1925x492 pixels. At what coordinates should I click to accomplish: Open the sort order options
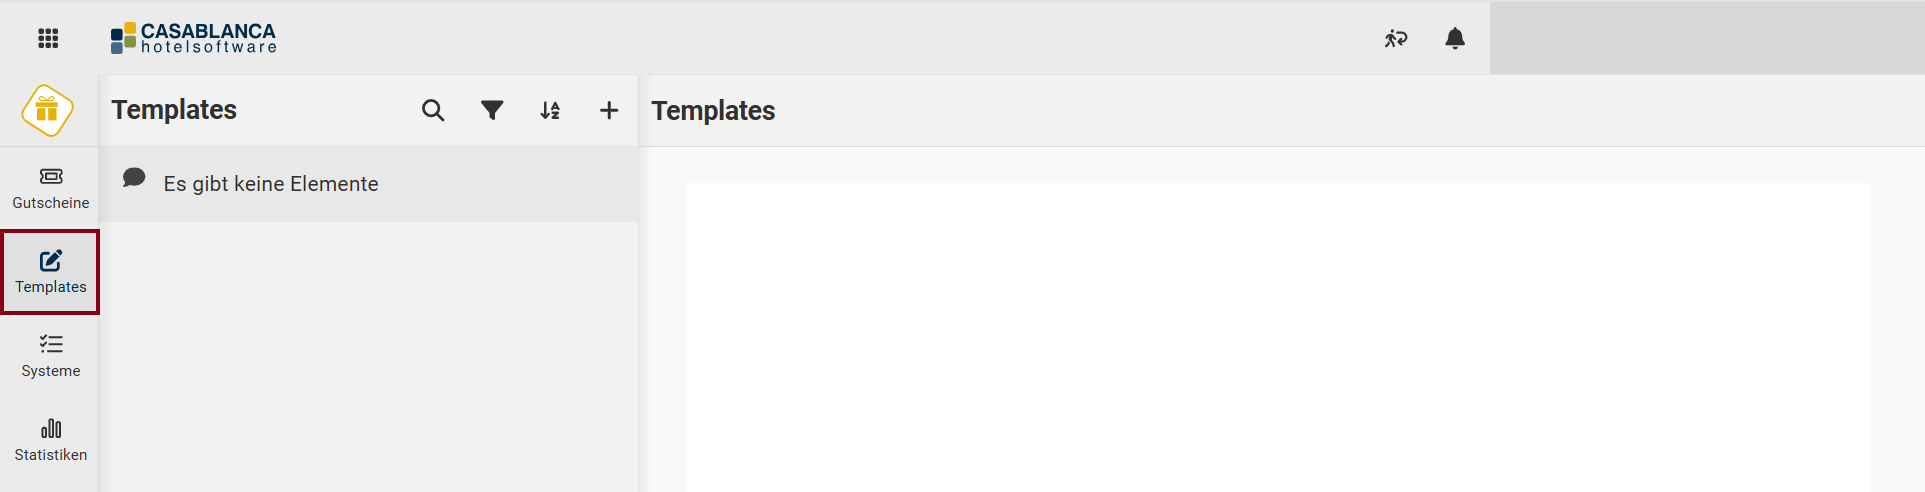click(x=550, y=110)
